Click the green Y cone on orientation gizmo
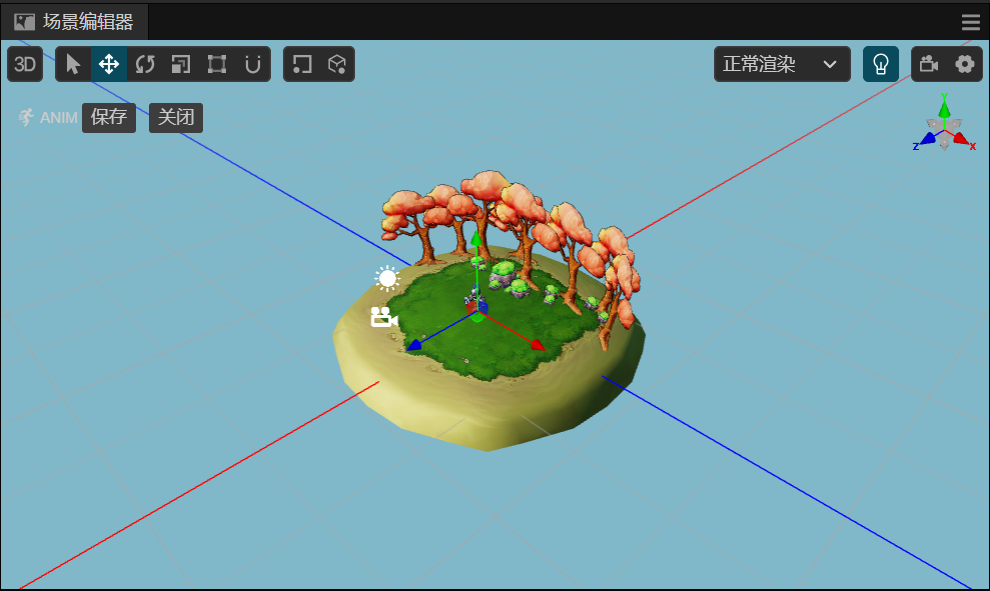This screenshot has width=990, height=591. pyautogui.click(x=944, y=108)
